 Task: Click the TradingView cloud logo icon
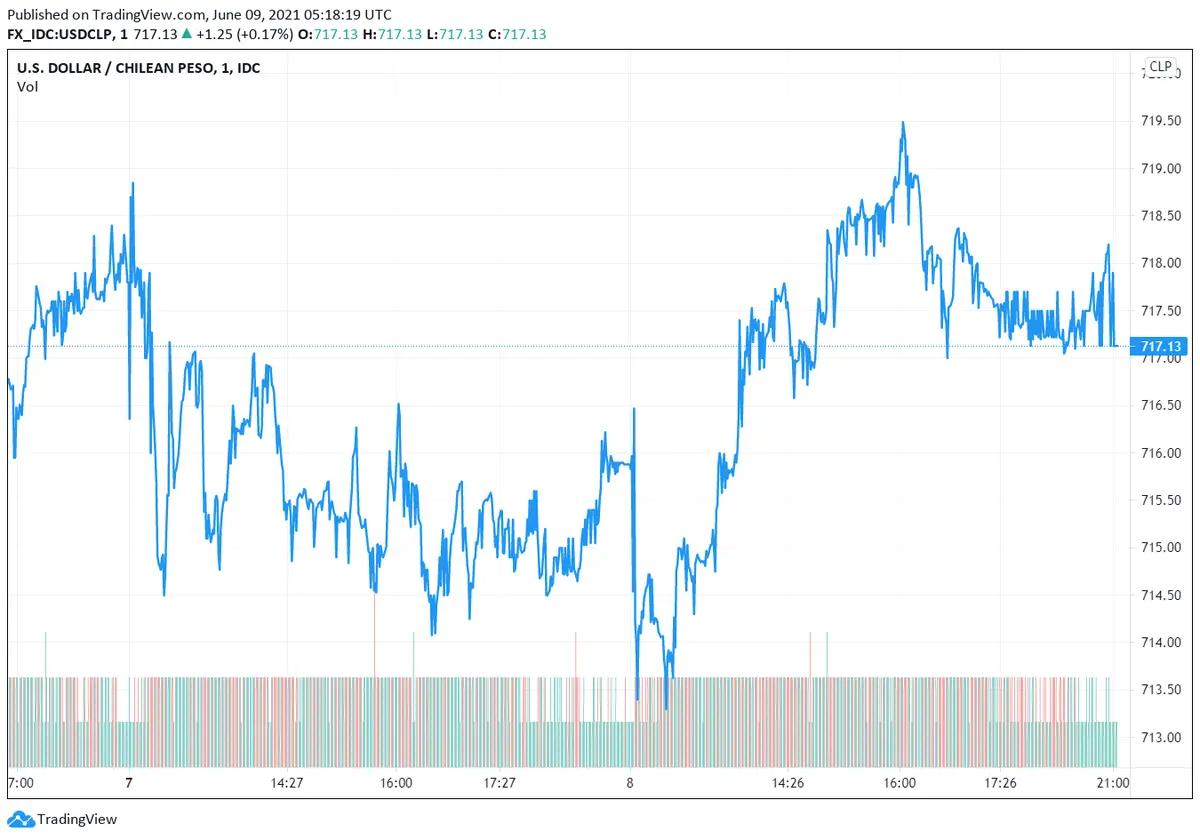[22, 820]
